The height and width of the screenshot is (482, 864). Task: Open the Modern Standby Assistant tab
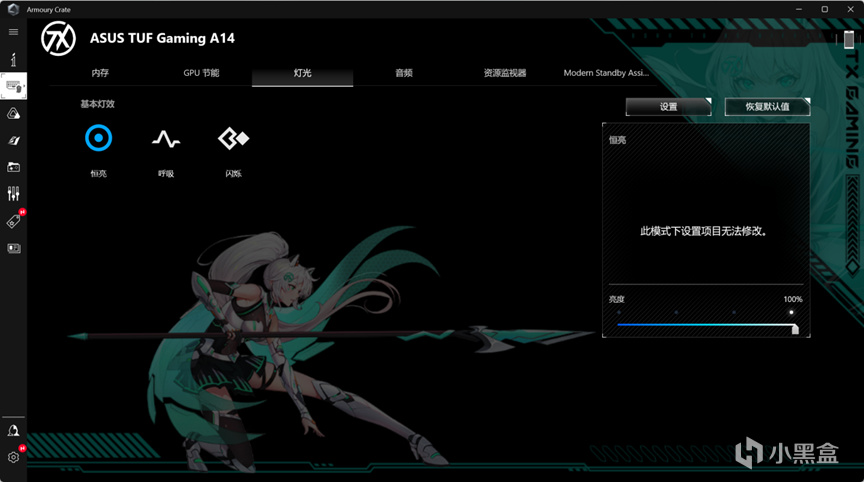(606, 73)
